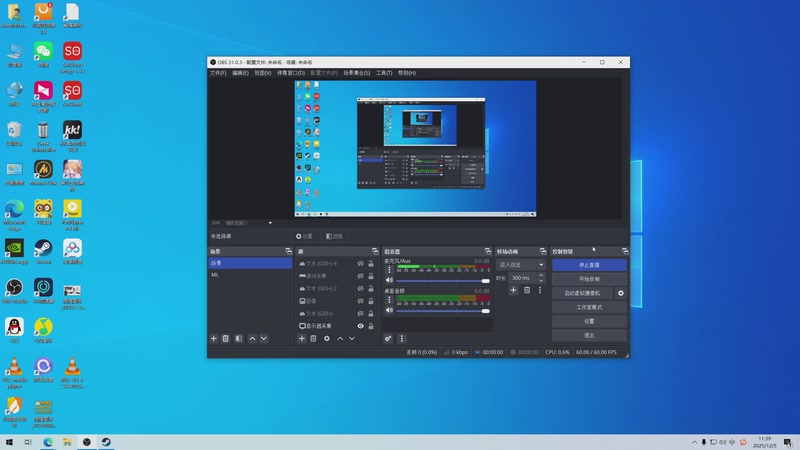Open 设置 in the Controls panel

589,321
